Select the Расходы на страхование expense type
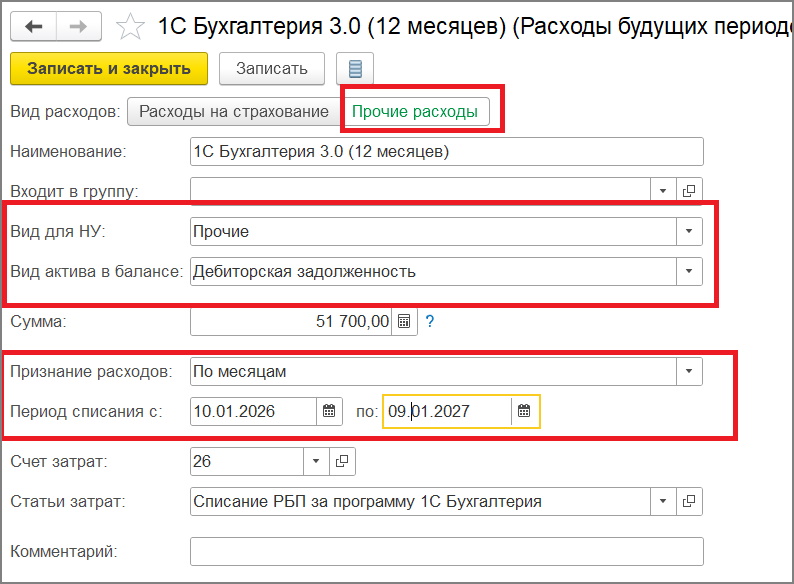 coord(233,111)
